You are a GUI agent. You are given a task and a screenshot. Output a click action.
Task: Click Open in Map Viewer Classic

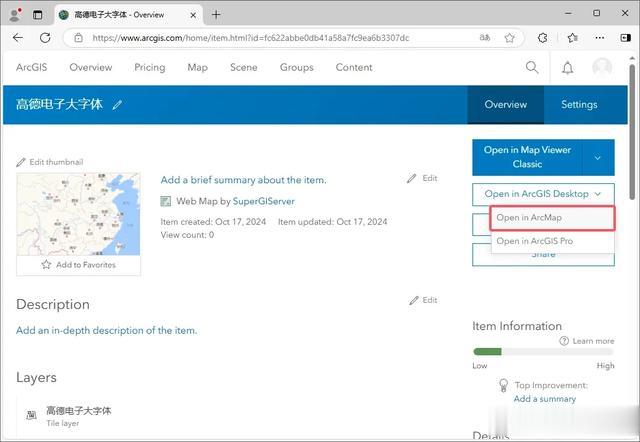pos(527,157)
